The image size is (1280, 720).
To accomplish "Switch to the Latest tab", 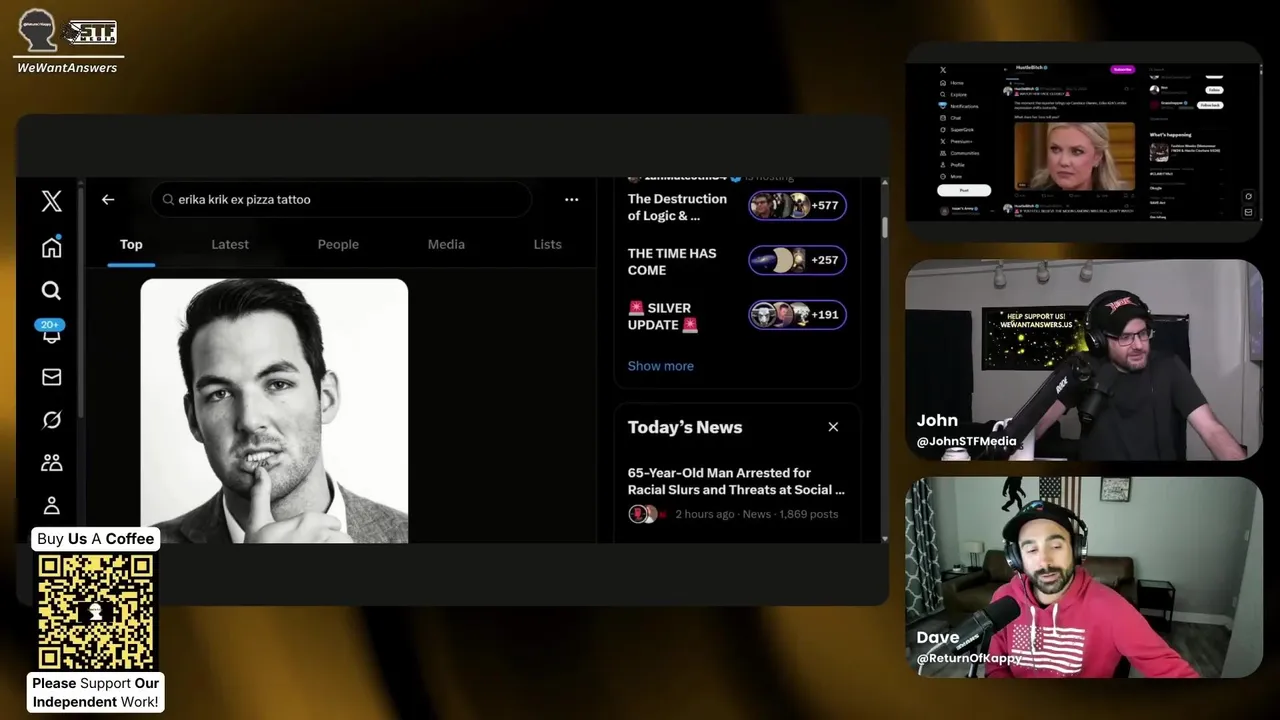I will (230, 244).
